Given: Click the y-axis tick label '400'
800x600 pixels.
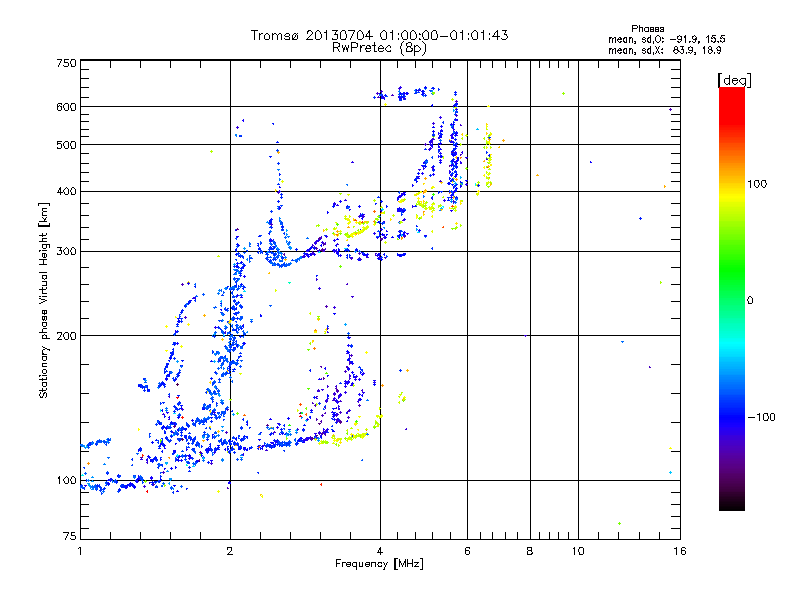Looking at the screenshot, I should [66, 191].
